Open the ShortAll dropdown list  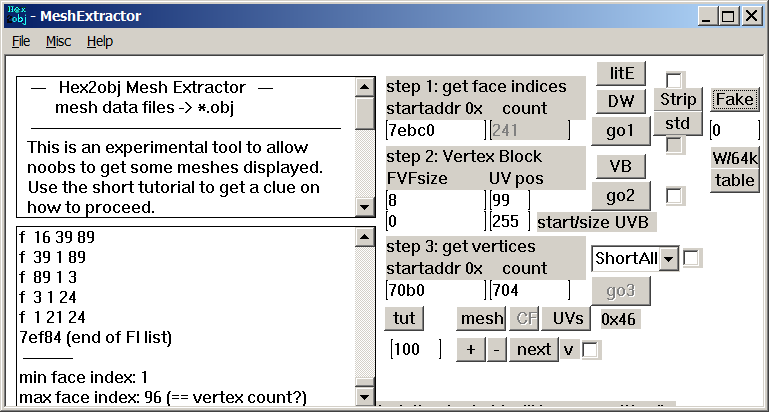(x=668, y=258)
